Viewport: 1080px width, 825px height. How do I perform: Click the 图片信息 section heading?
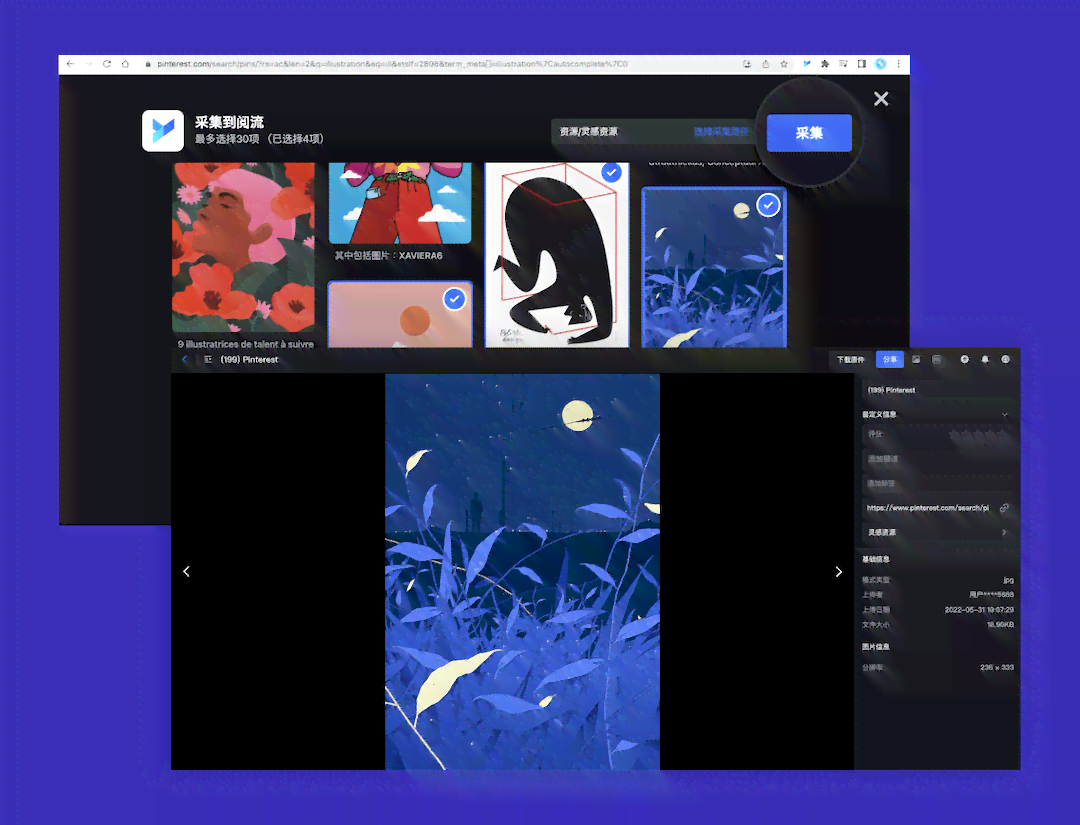pyautogui.click(x=875, y=647)
